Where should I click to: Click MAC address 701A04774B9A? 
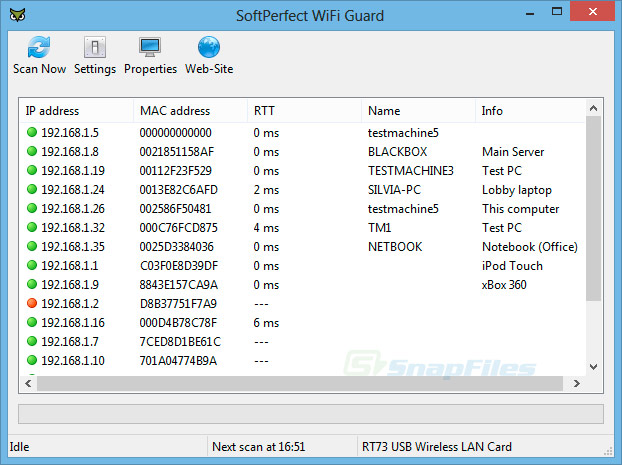coord(178,361)
